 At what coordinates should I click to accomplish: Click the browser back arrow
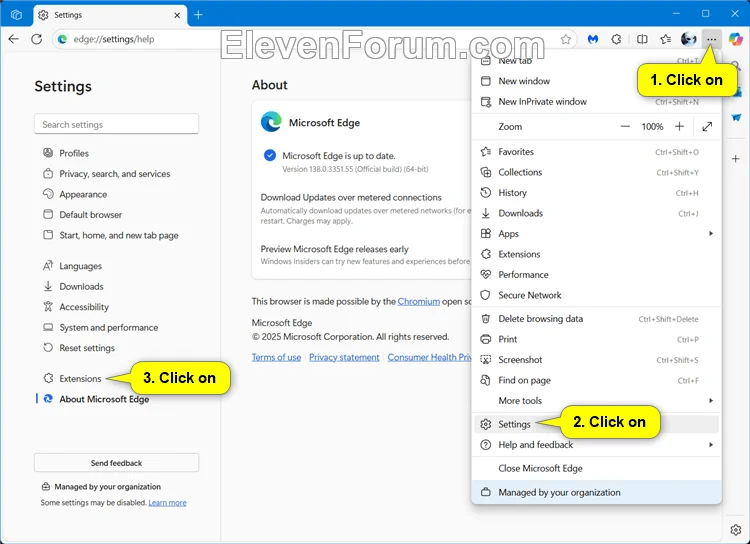pyautogui.click(x=14, y=39)
